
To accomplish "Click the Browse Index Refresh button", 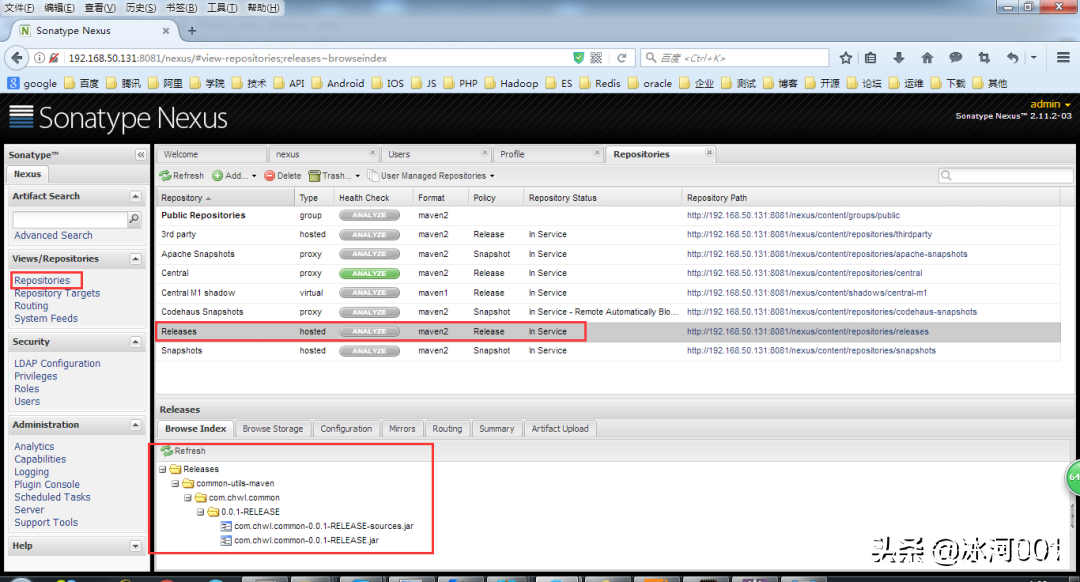I will coord(183,451).
